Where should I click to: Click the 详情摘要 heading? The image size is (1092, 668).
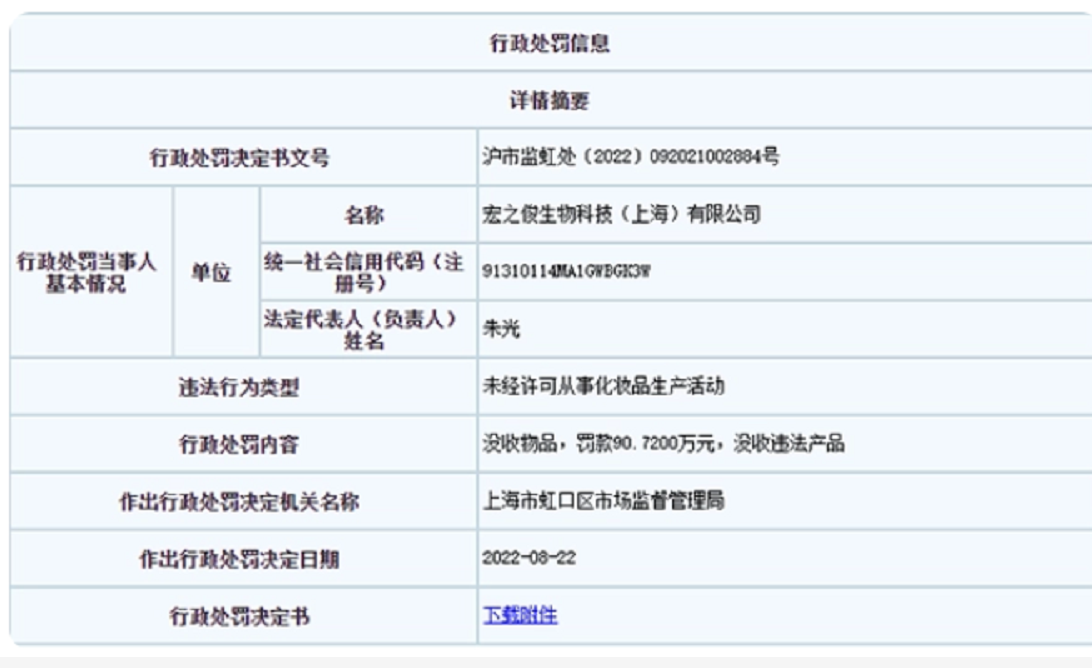[x=549, y=100]
